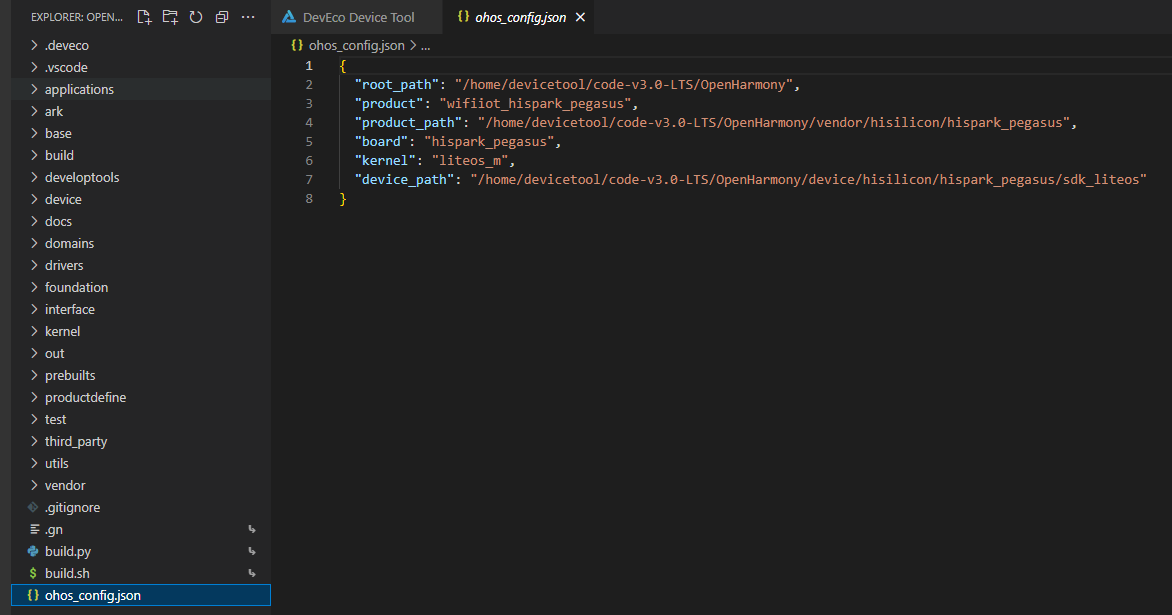This screenshot has height=615, width=1172.
Task: Expand the prebuilts folder
Action: (x=141, y=376)
